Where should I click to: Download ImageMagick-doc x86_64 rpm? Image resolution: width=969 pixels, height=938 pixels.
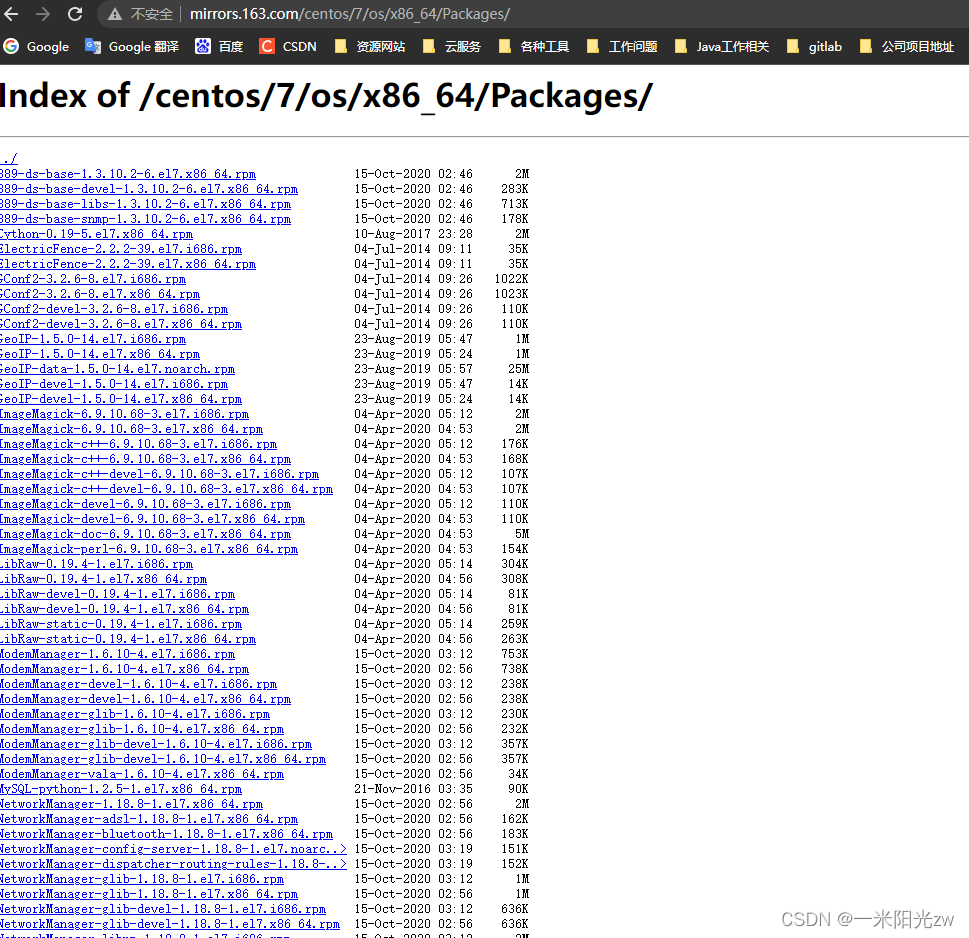click(145, 534)
